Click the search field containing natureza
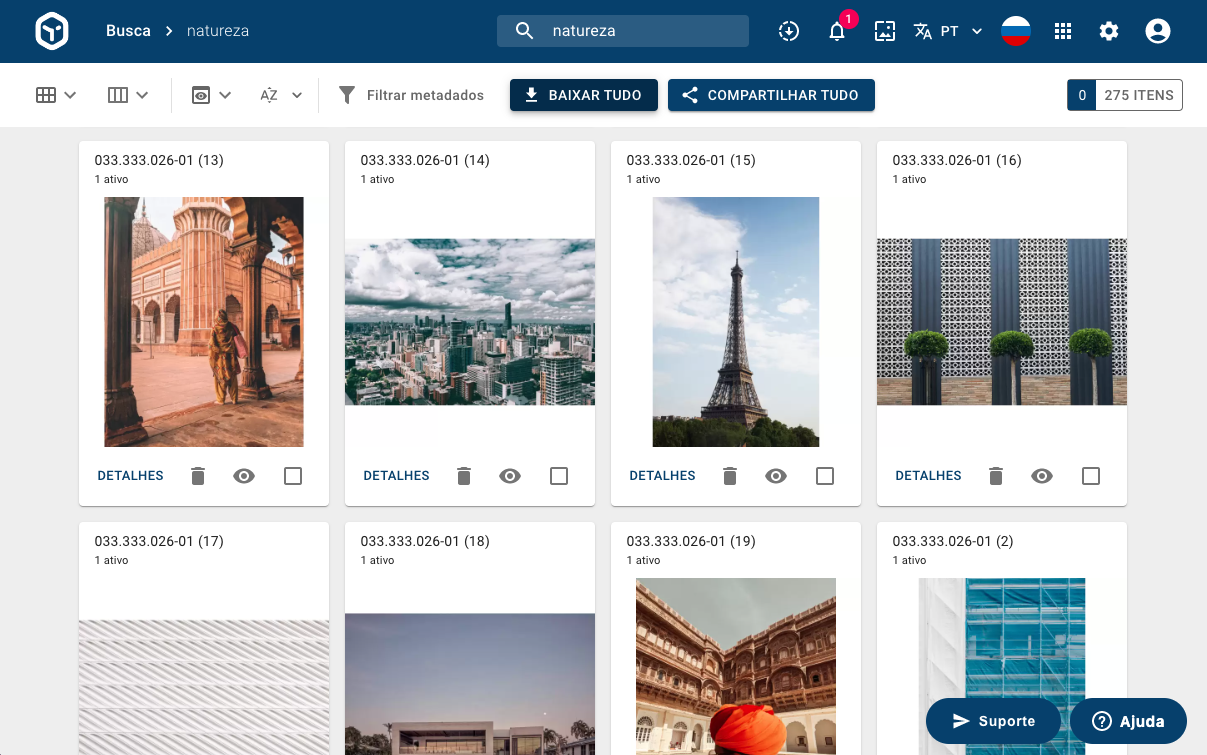Image resolution: width=1207 pixels, height=755 pixels. click(x=623, y=31)
